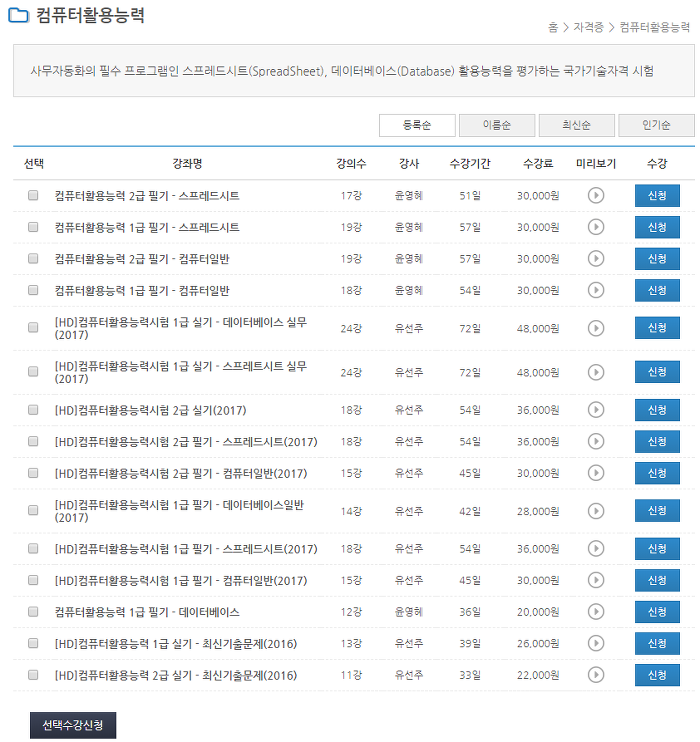Play preview for [HD] 2급 실기(2017) course
The height and width of the screenshot is (742, 700).
[595, 410]
